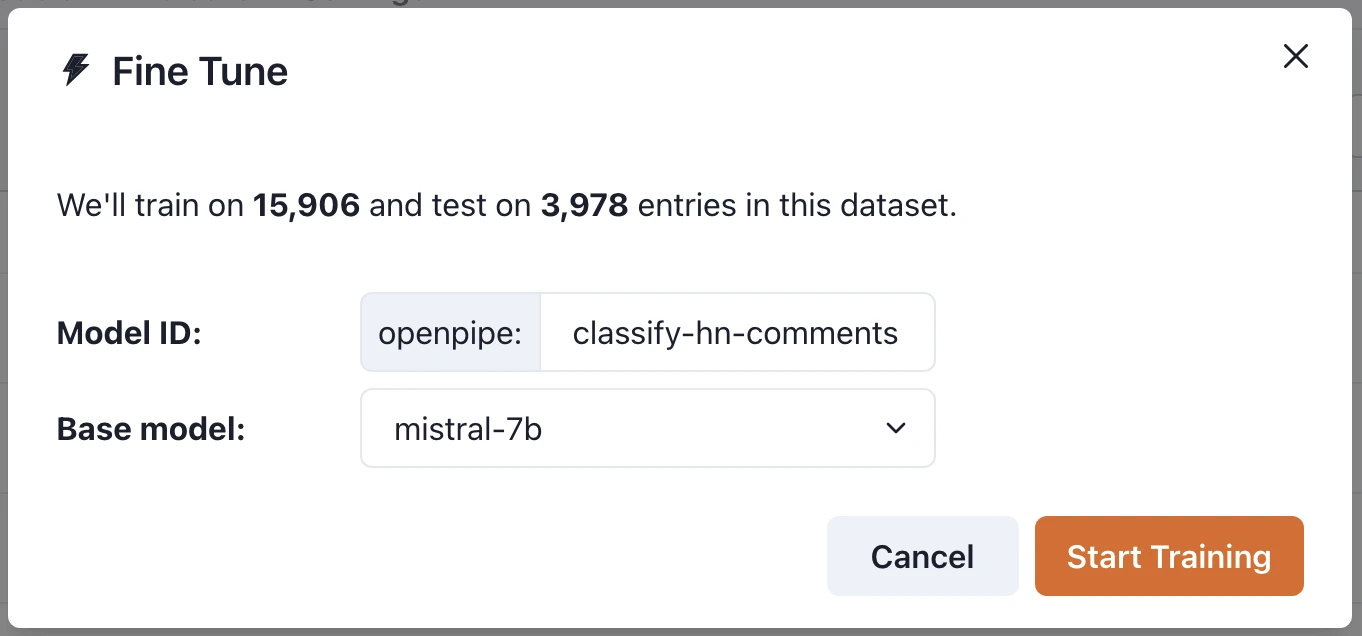This screenshot has width=1362, height=636.
Task: Click the bold 3,978 test count
Action: 584,205
